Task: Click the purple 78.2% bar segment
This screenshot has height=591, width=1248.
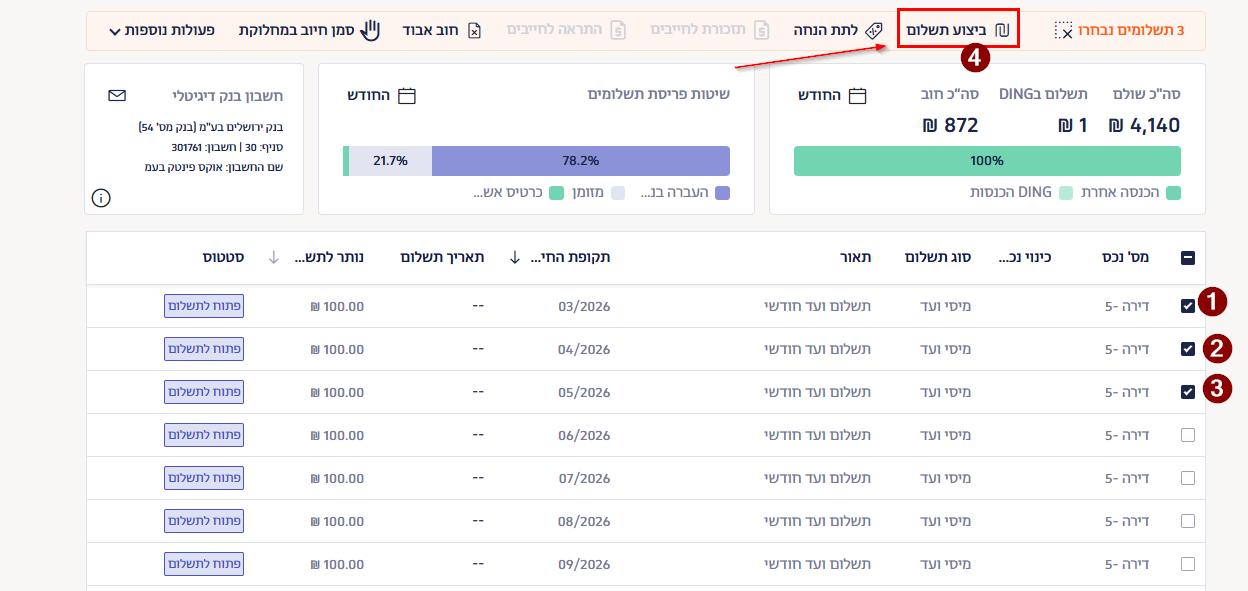Action: pos(580,161)
